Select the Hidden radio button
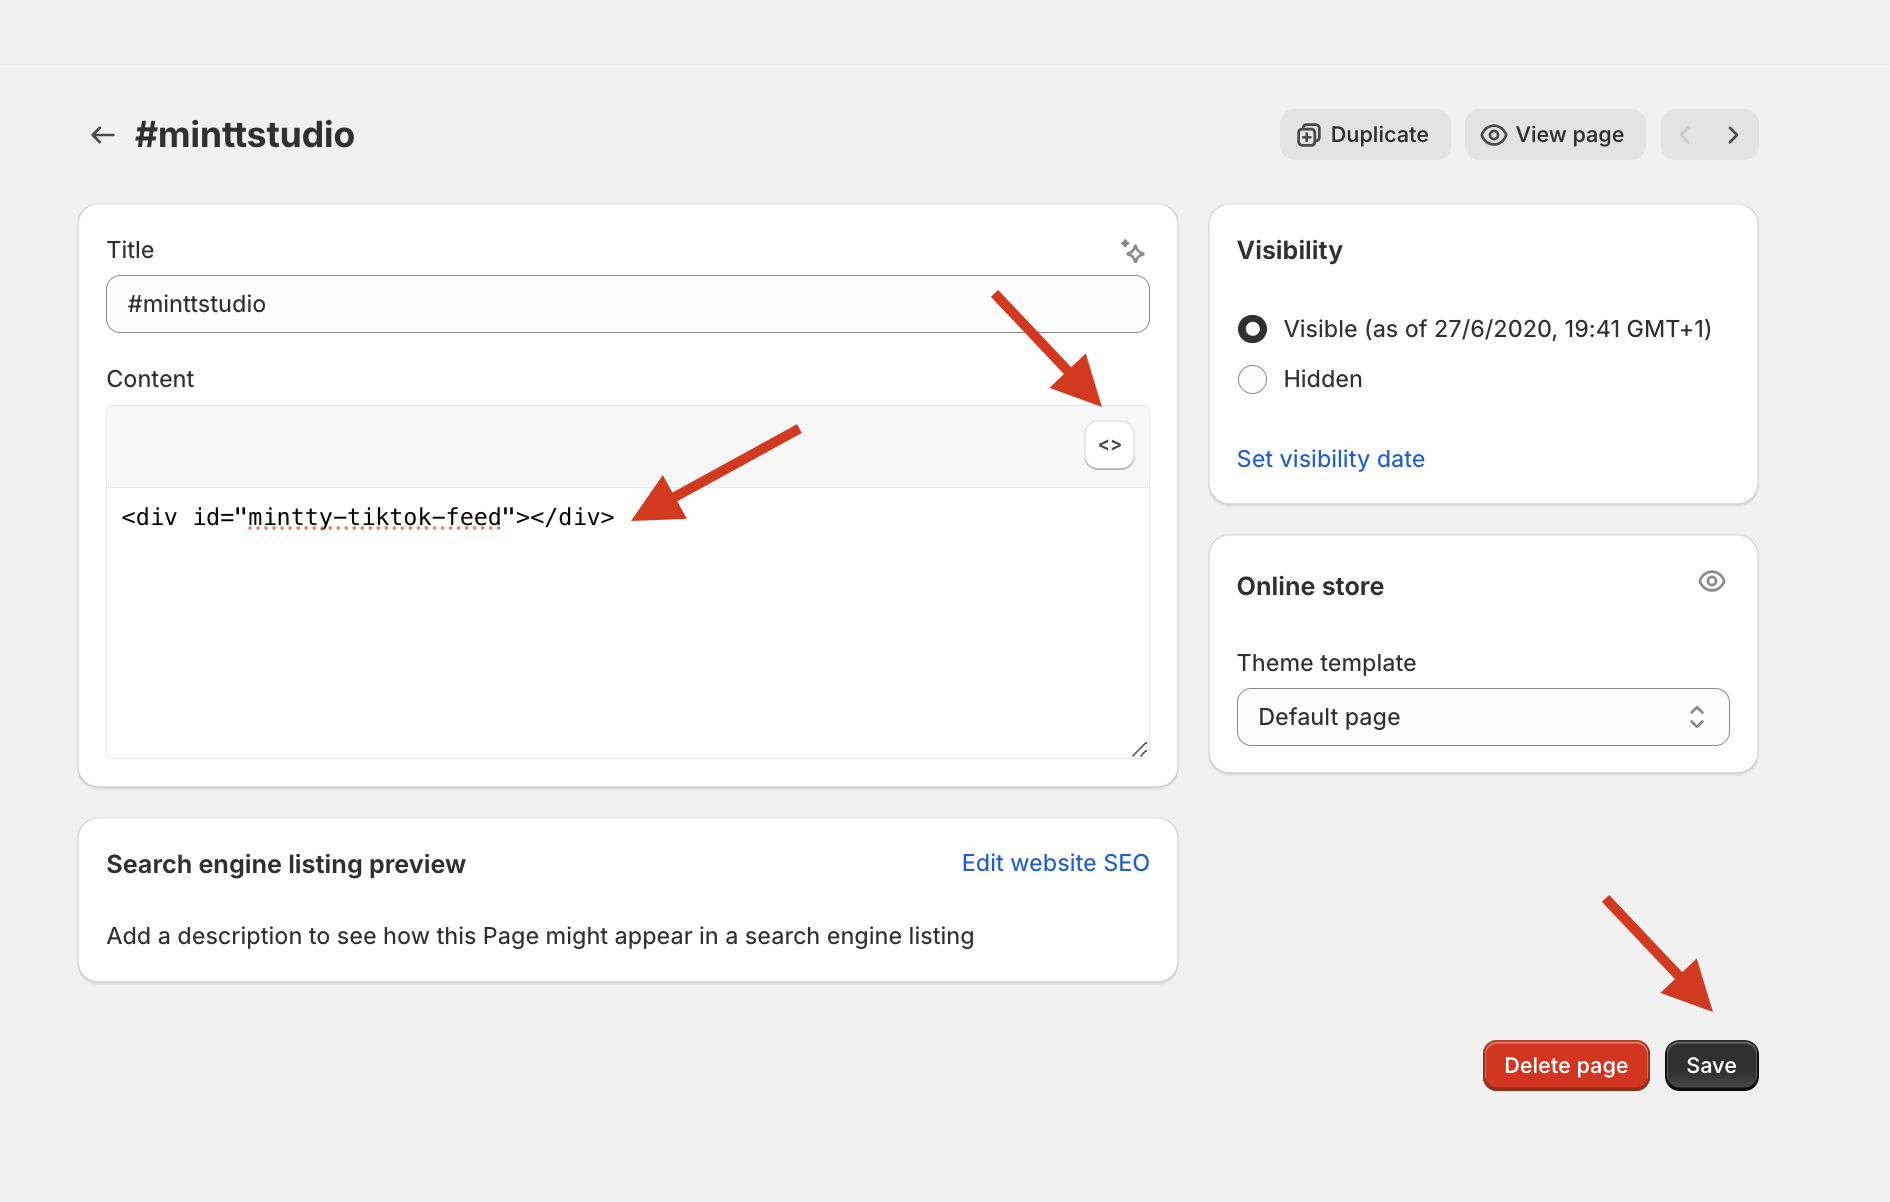1890x1202 pixels. 1252,379
